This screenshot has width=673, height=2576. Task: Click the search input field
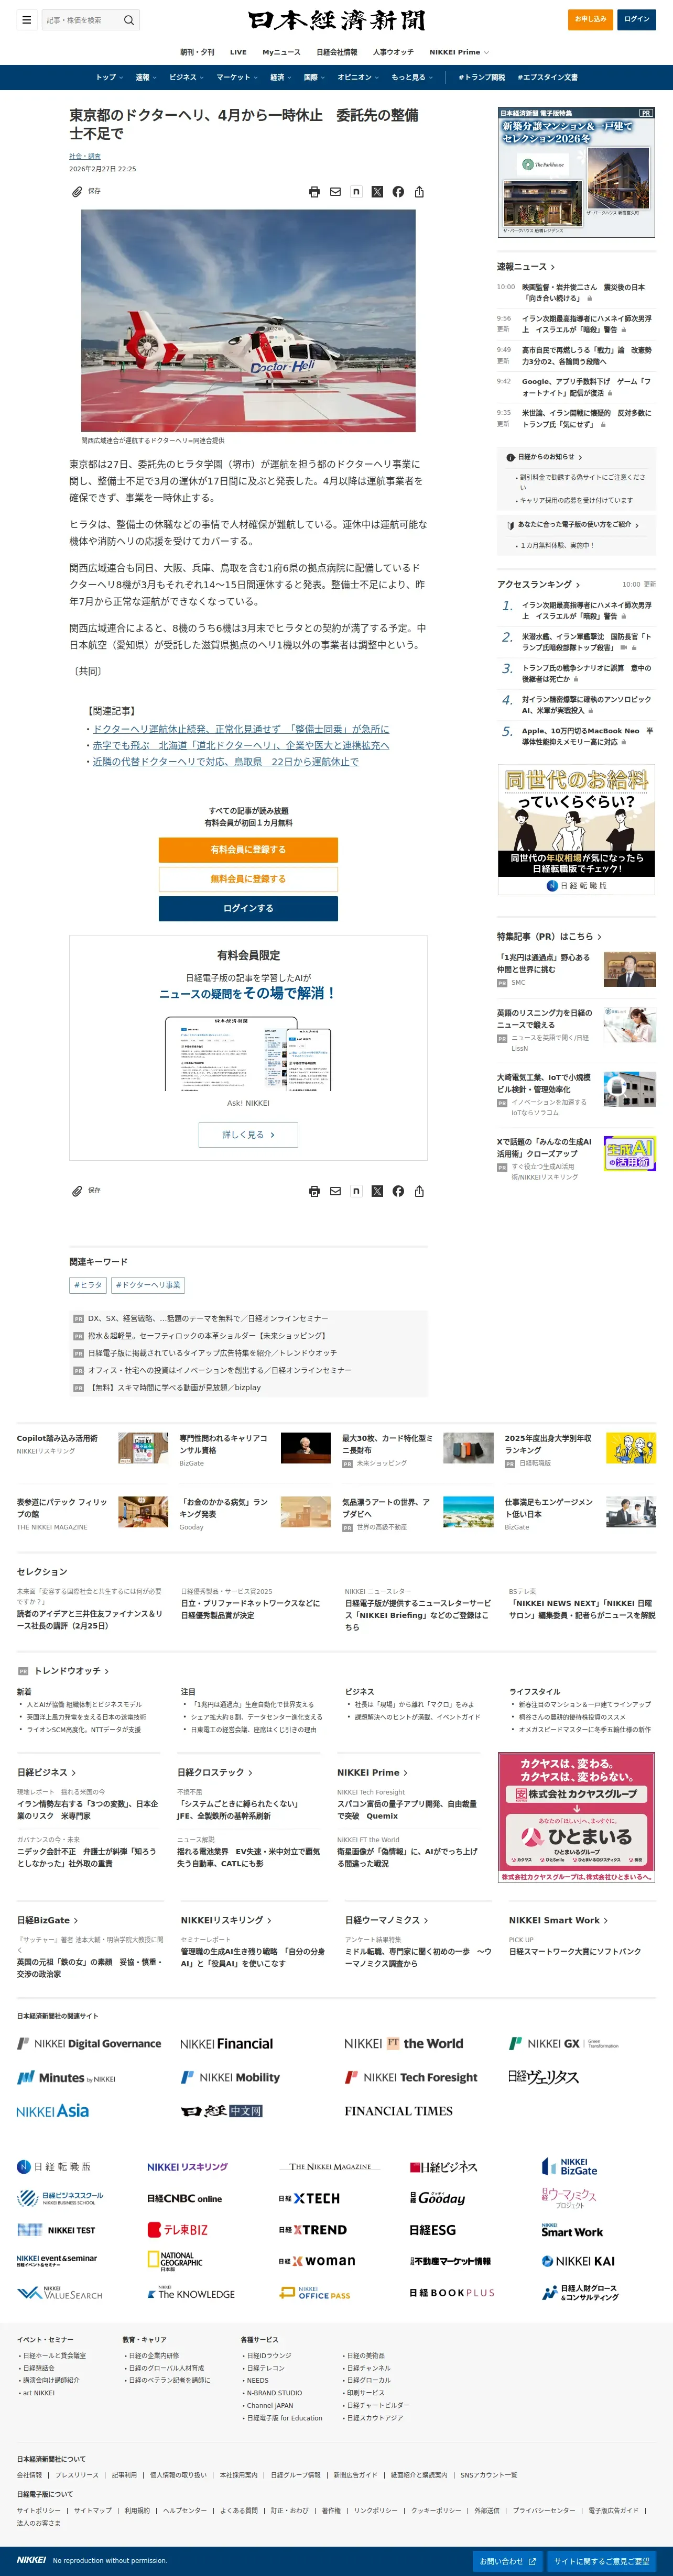(81, 20)
